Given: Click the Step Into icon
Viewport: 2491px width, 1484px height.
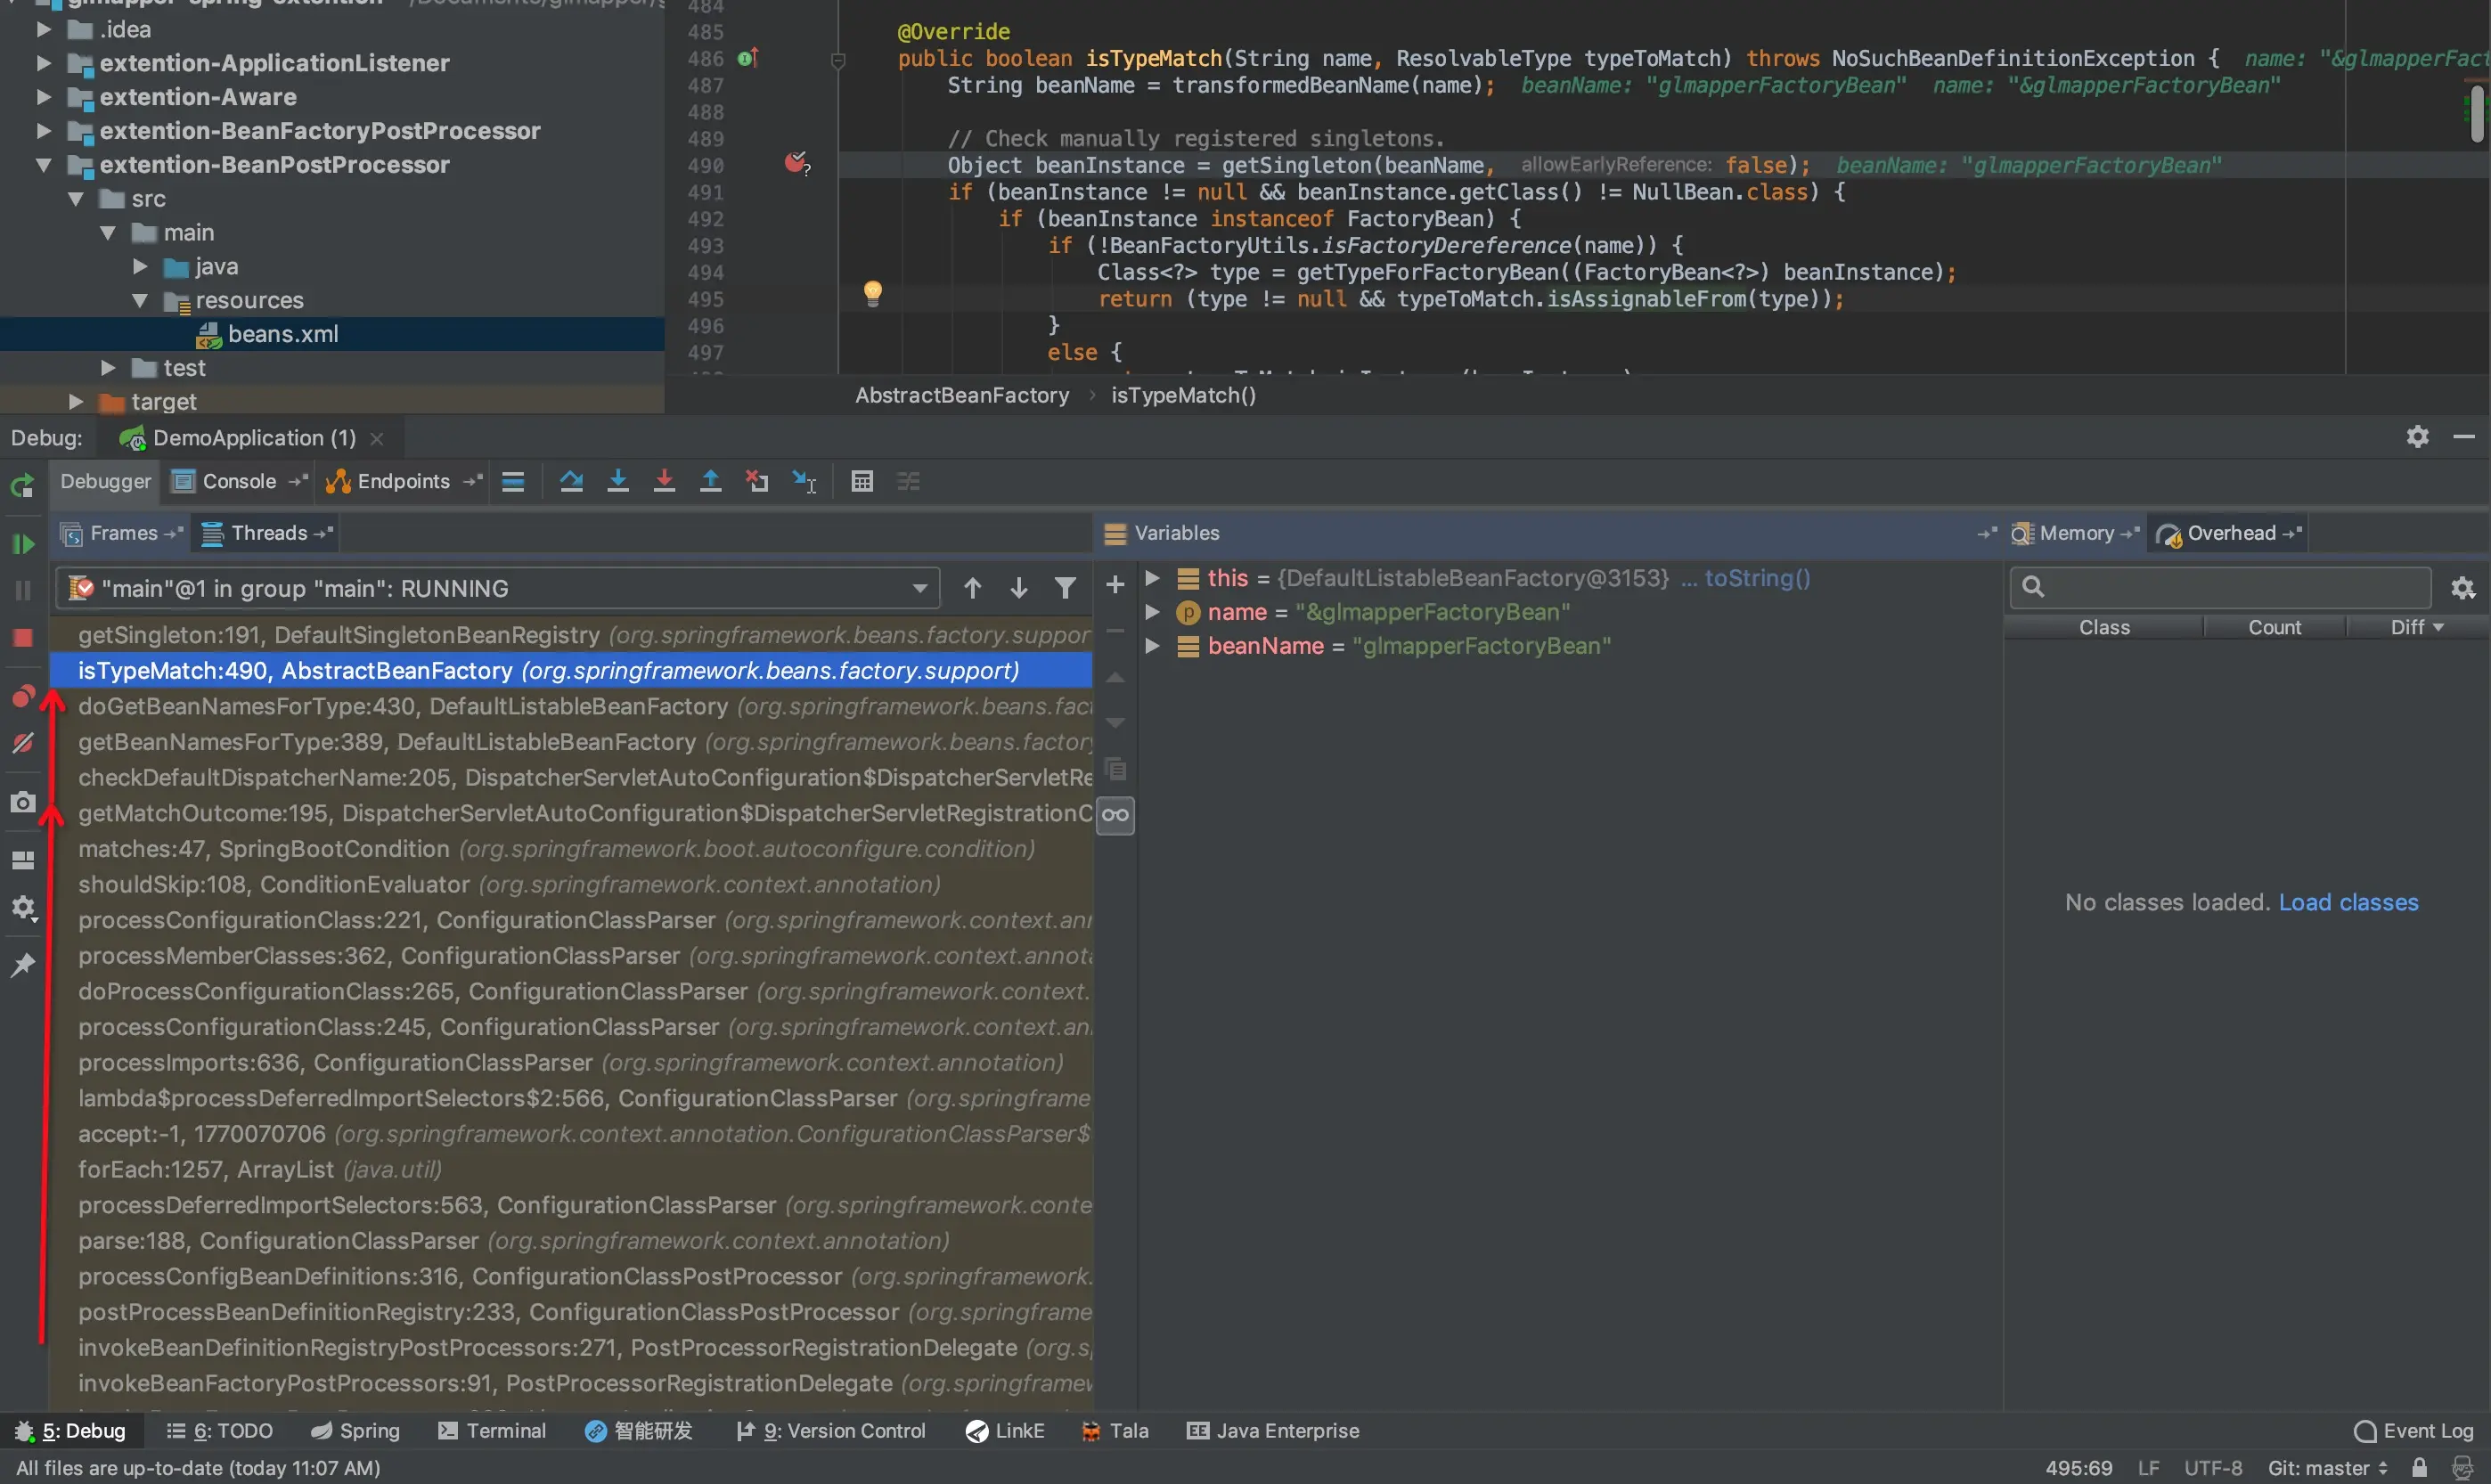Looking at the screenshot, I should pyautogui.click(x=618, y=482).
